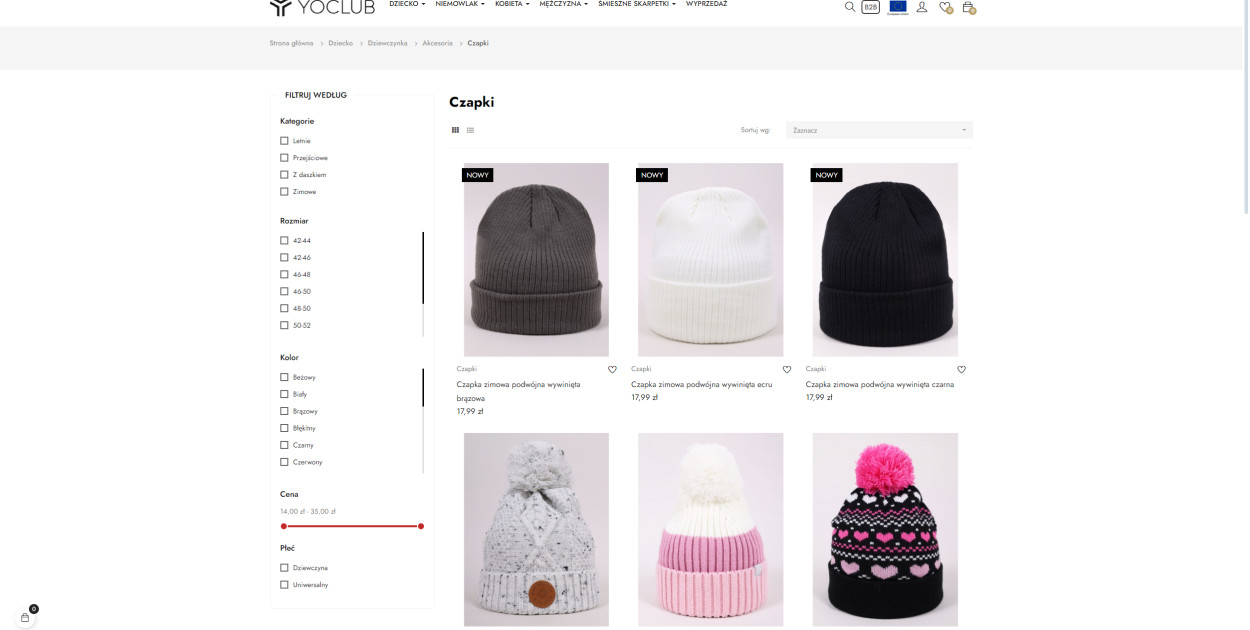Viewport: 1250px width, 630px height.
Task: Add brown beanie to wishlist via heart
Action: [612, 369]
